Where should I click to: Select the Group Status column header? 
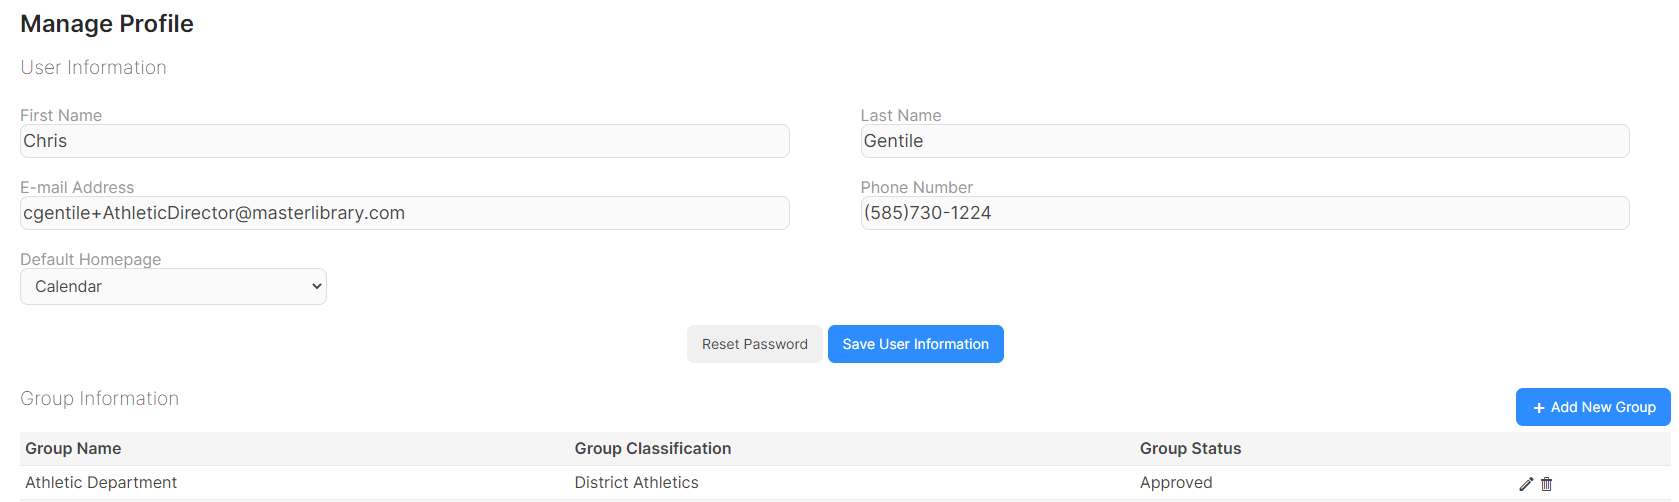point(1191,449)
